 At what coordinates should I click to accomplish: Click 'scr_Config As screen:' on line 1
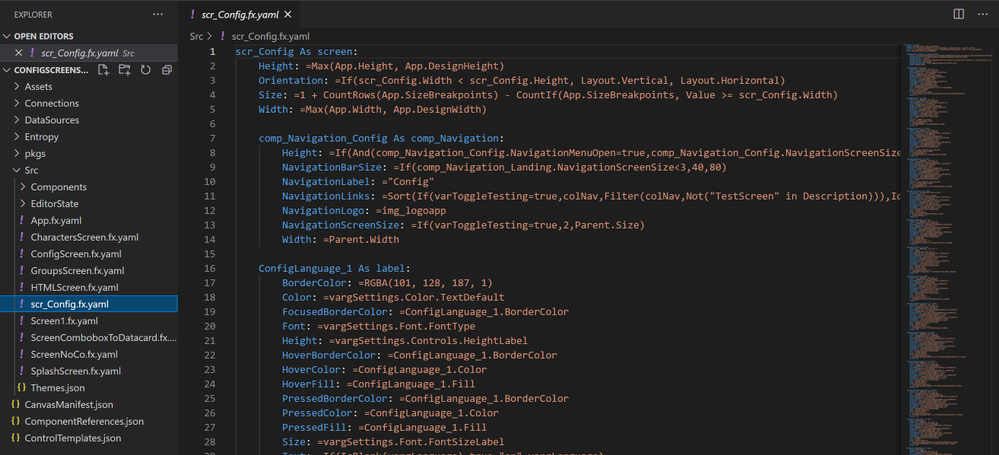point(297,51)
